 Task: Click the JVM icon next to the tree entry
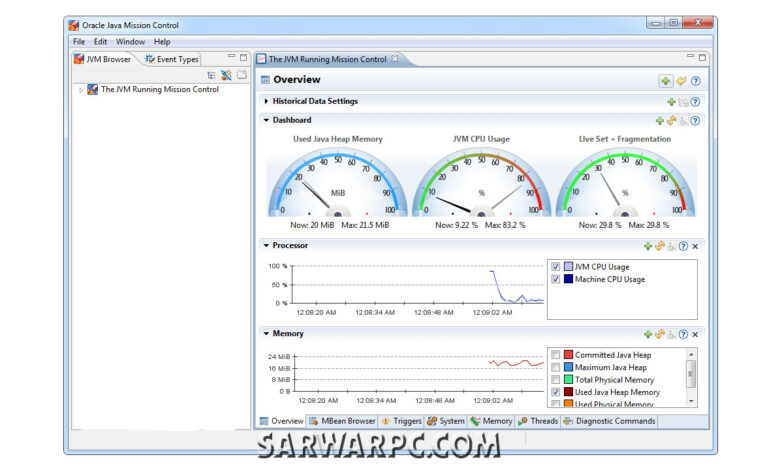click(93, 90)
